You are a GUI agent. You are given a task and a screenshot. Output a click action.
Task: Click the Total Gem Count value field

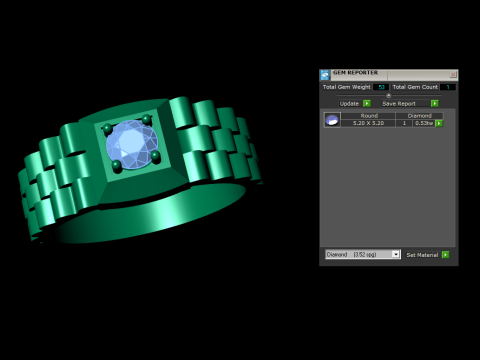tap(448, 87)
